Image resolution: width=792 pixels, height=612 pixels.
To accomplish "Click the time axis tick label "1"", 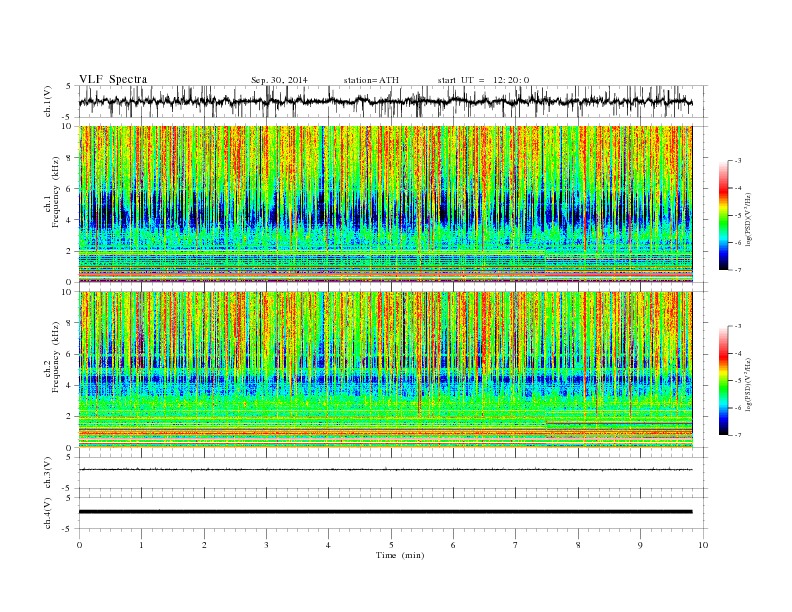I will (141, 545).
